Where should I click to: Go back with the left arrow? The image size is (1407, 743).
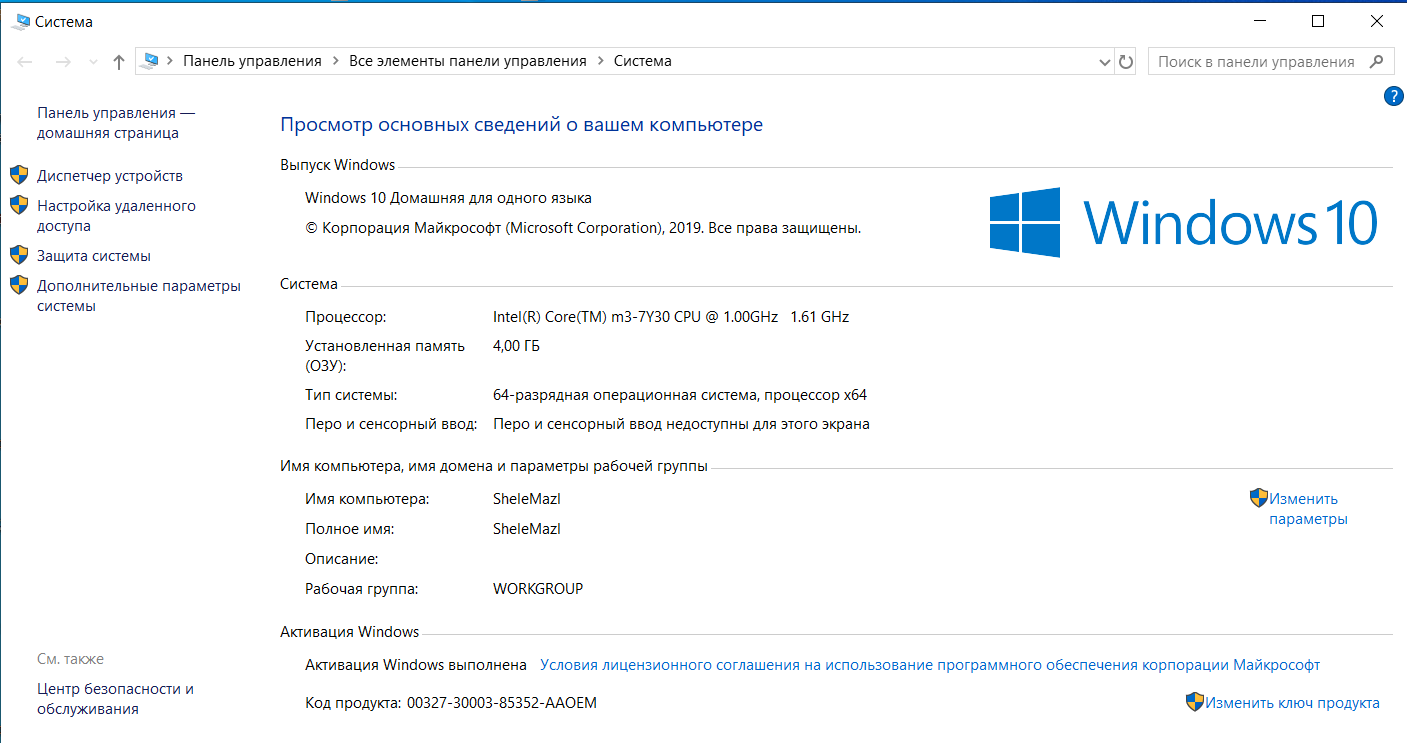(25, 62)
